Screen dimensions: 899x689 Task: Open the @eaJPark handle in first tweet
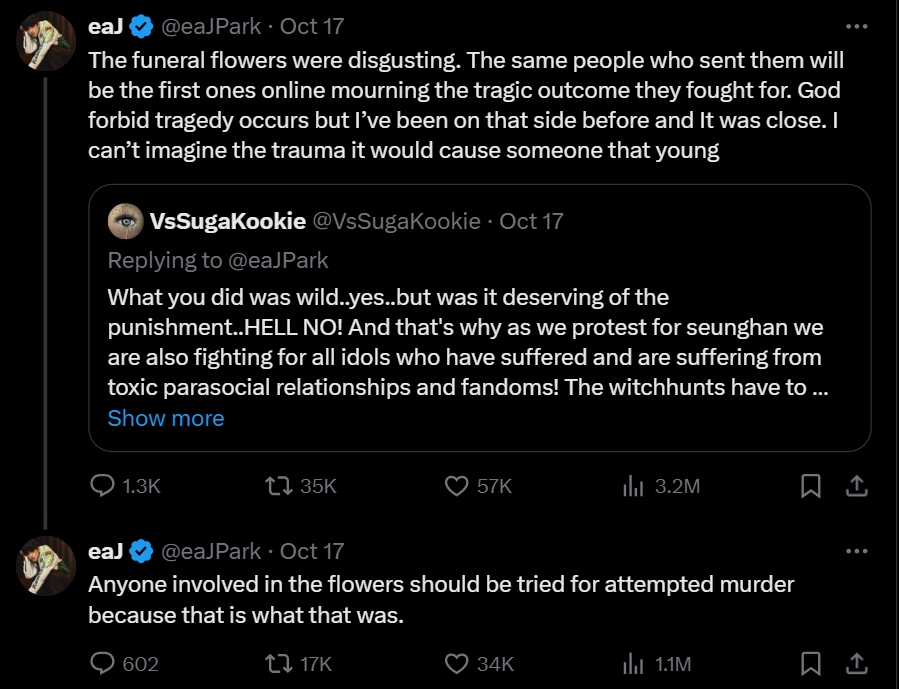point(215,26)
